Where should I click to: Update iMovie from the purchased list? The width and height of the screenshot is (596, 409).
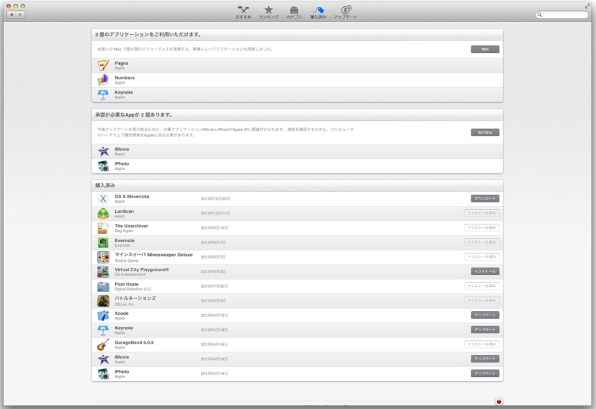(x=485, y=359)
